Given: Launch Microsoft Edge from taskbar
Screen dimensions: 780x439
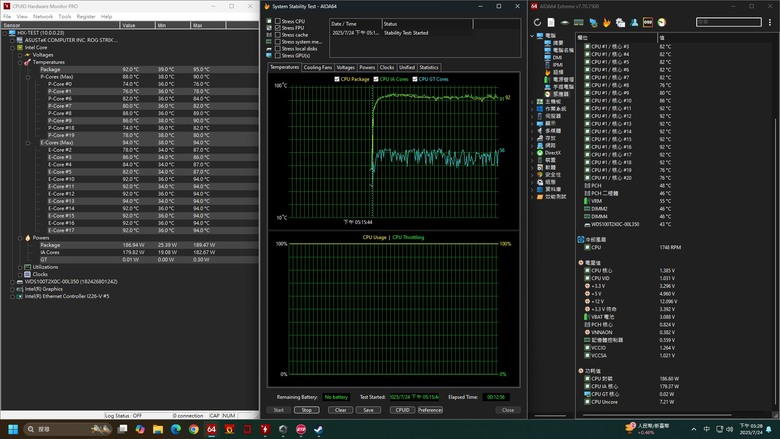Looking at the screenshot, I should pos(176,429).
